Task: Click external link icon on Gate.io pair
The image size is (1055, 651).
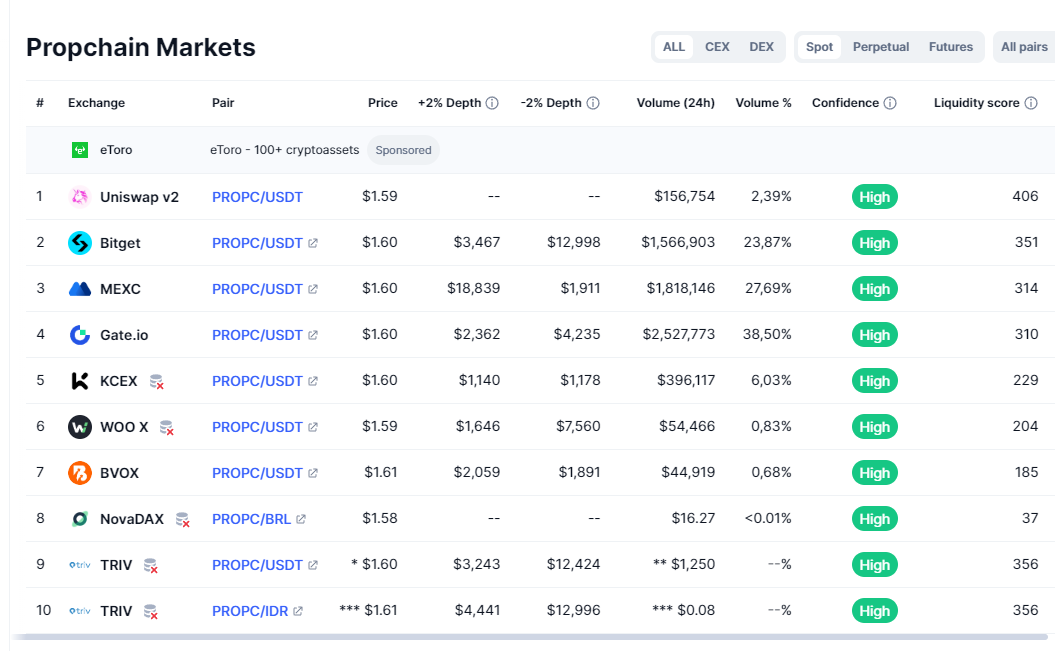Action: pyautogui.click(x=313, y=335)
